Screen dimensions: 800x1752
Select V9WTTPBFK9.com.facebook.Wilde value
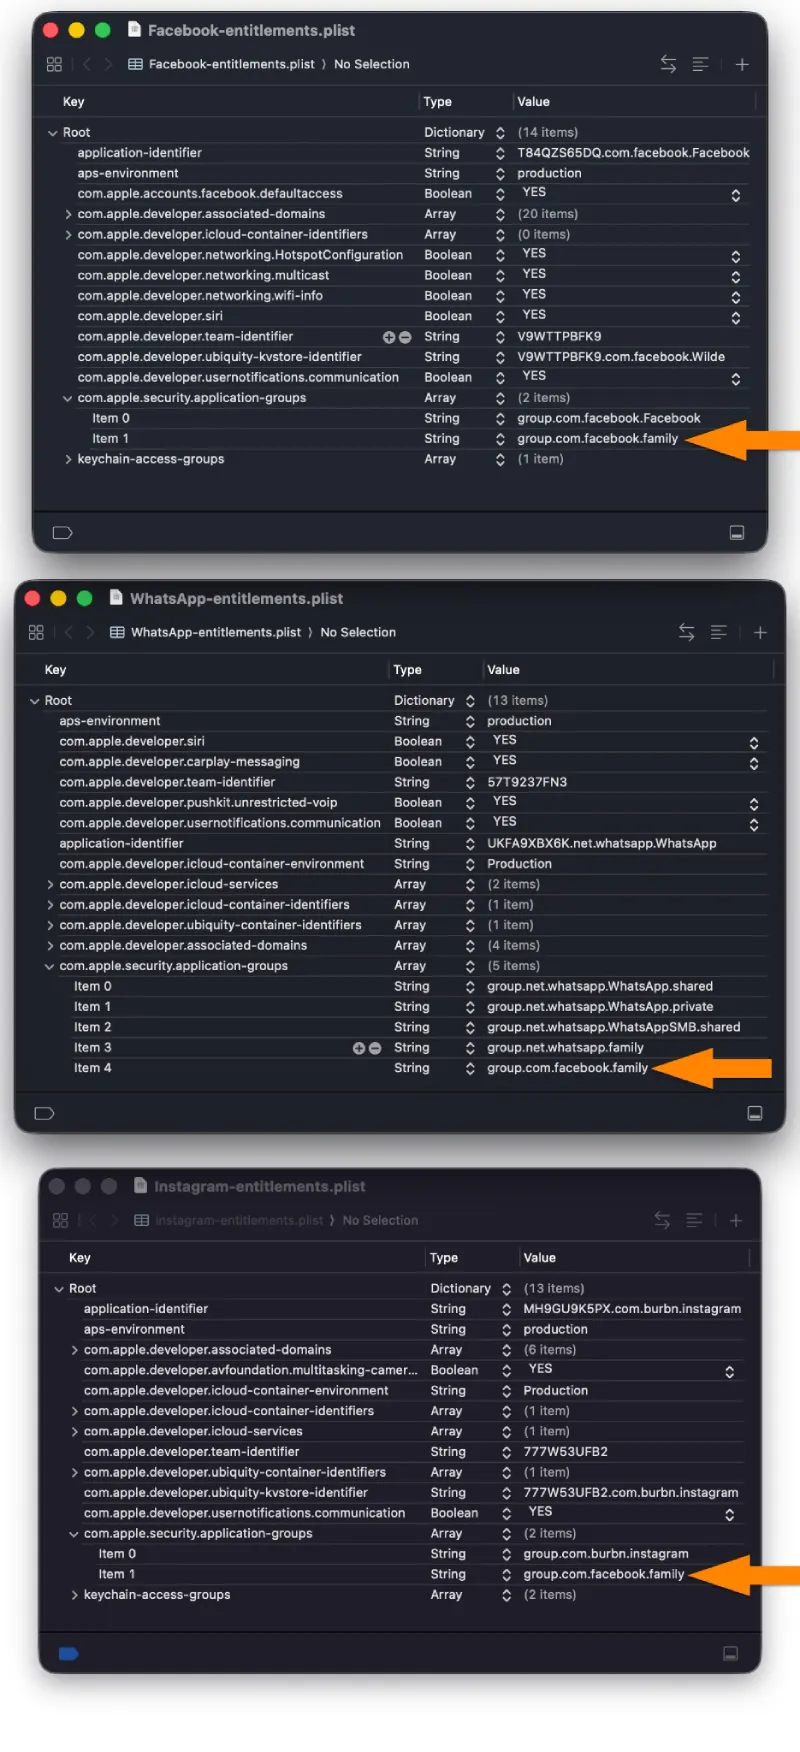tap(621, 357)
